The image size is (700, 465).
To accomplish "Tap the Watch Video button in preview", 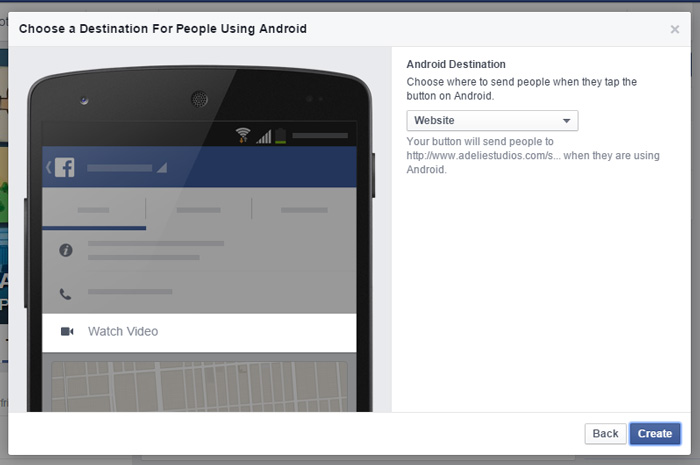I will tap(199, 331).
